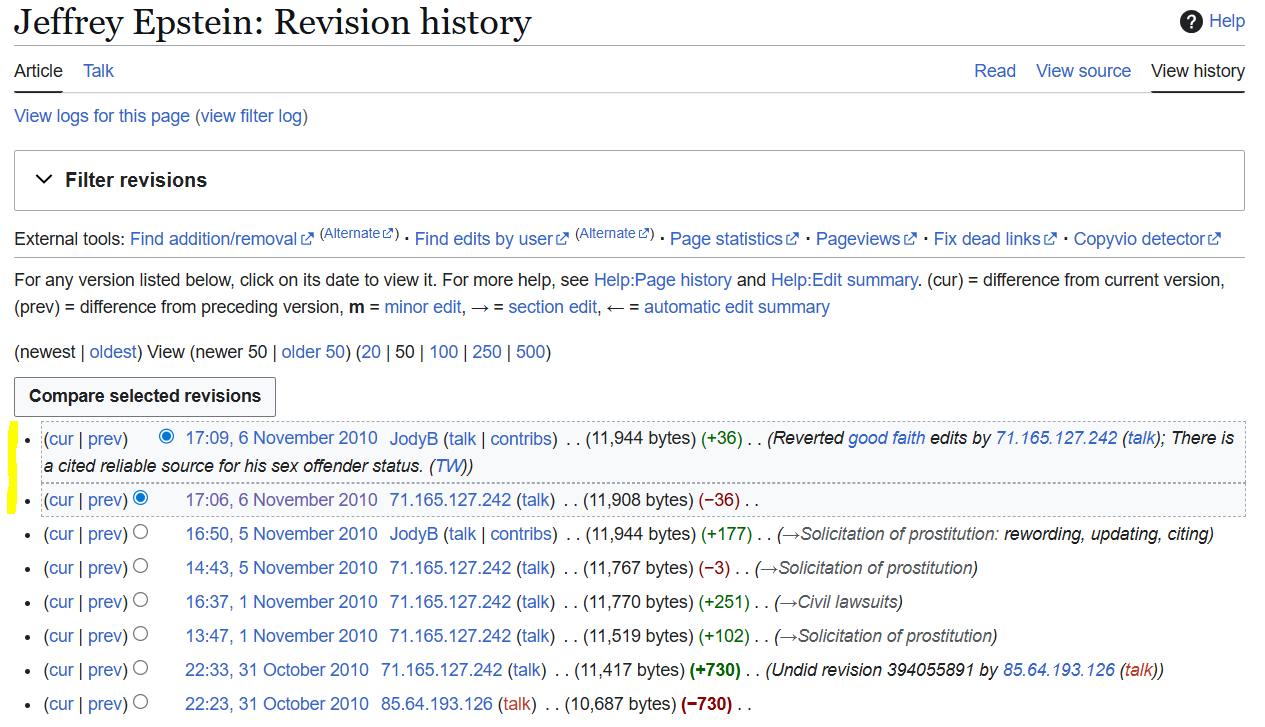Select the View history tab
The height and width of the screenshot is (727, 1265).
pos(1198,71)
